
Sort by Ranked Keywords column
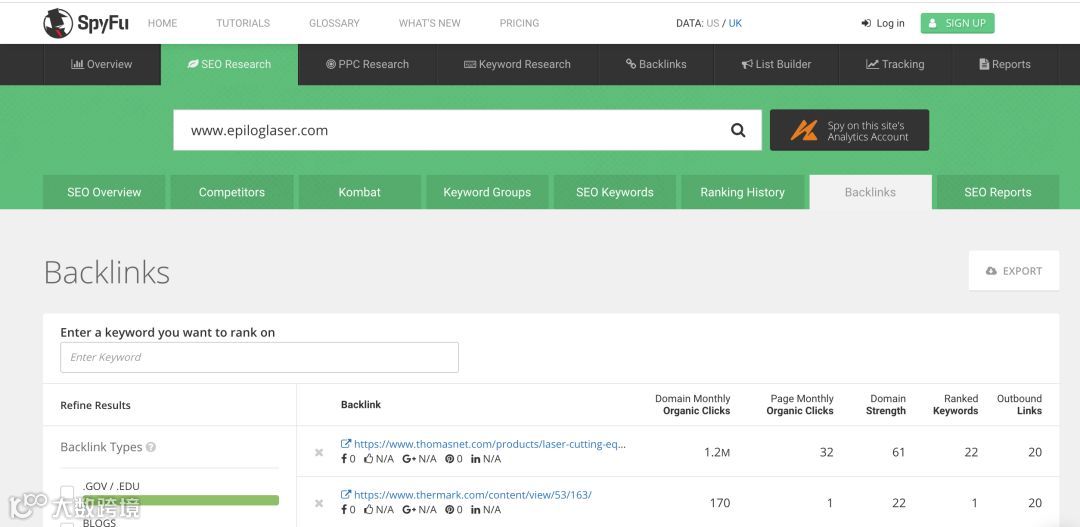pos(955,404)
